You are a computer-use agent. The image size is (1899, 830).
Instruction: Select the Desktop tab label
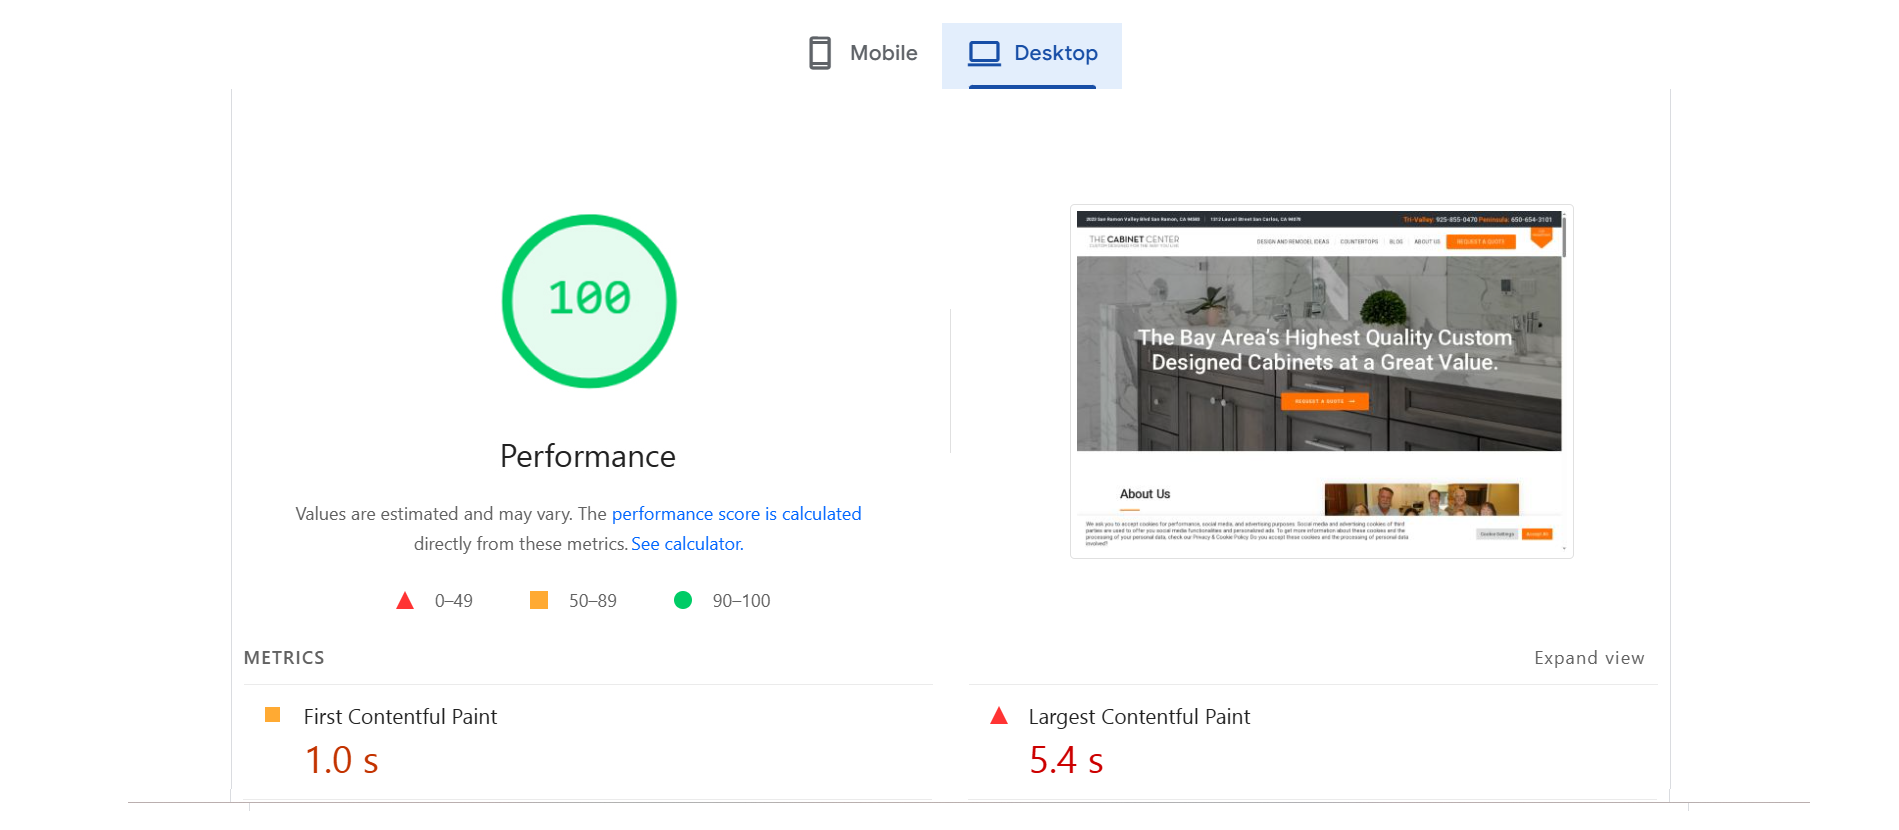(x=1055, y=53)
